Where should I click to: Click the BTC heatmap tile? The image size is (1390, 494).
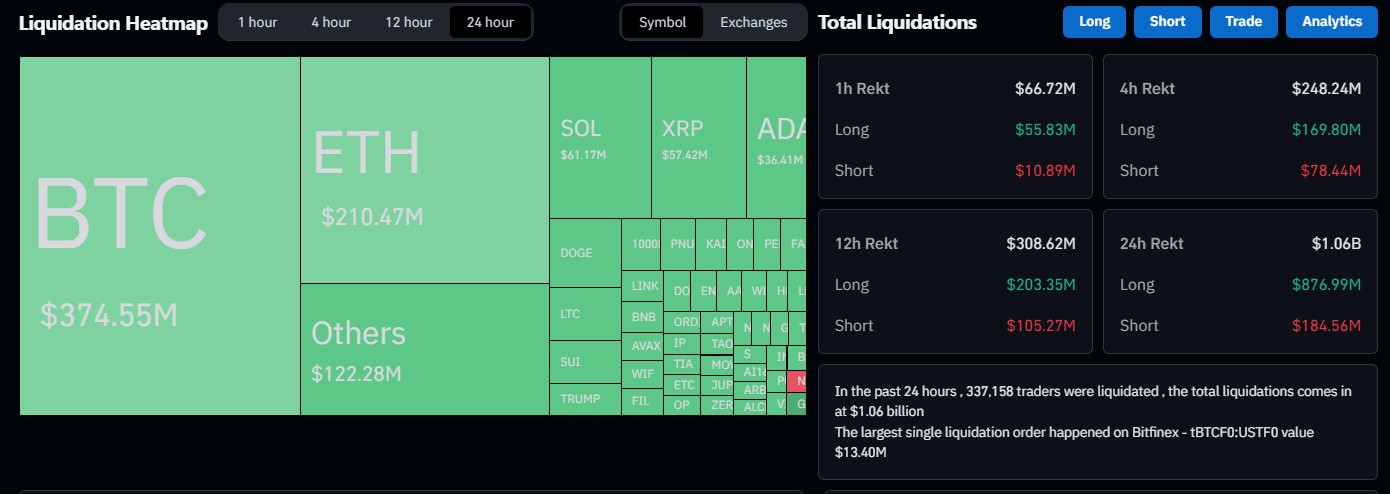click(x=160, y=235)
